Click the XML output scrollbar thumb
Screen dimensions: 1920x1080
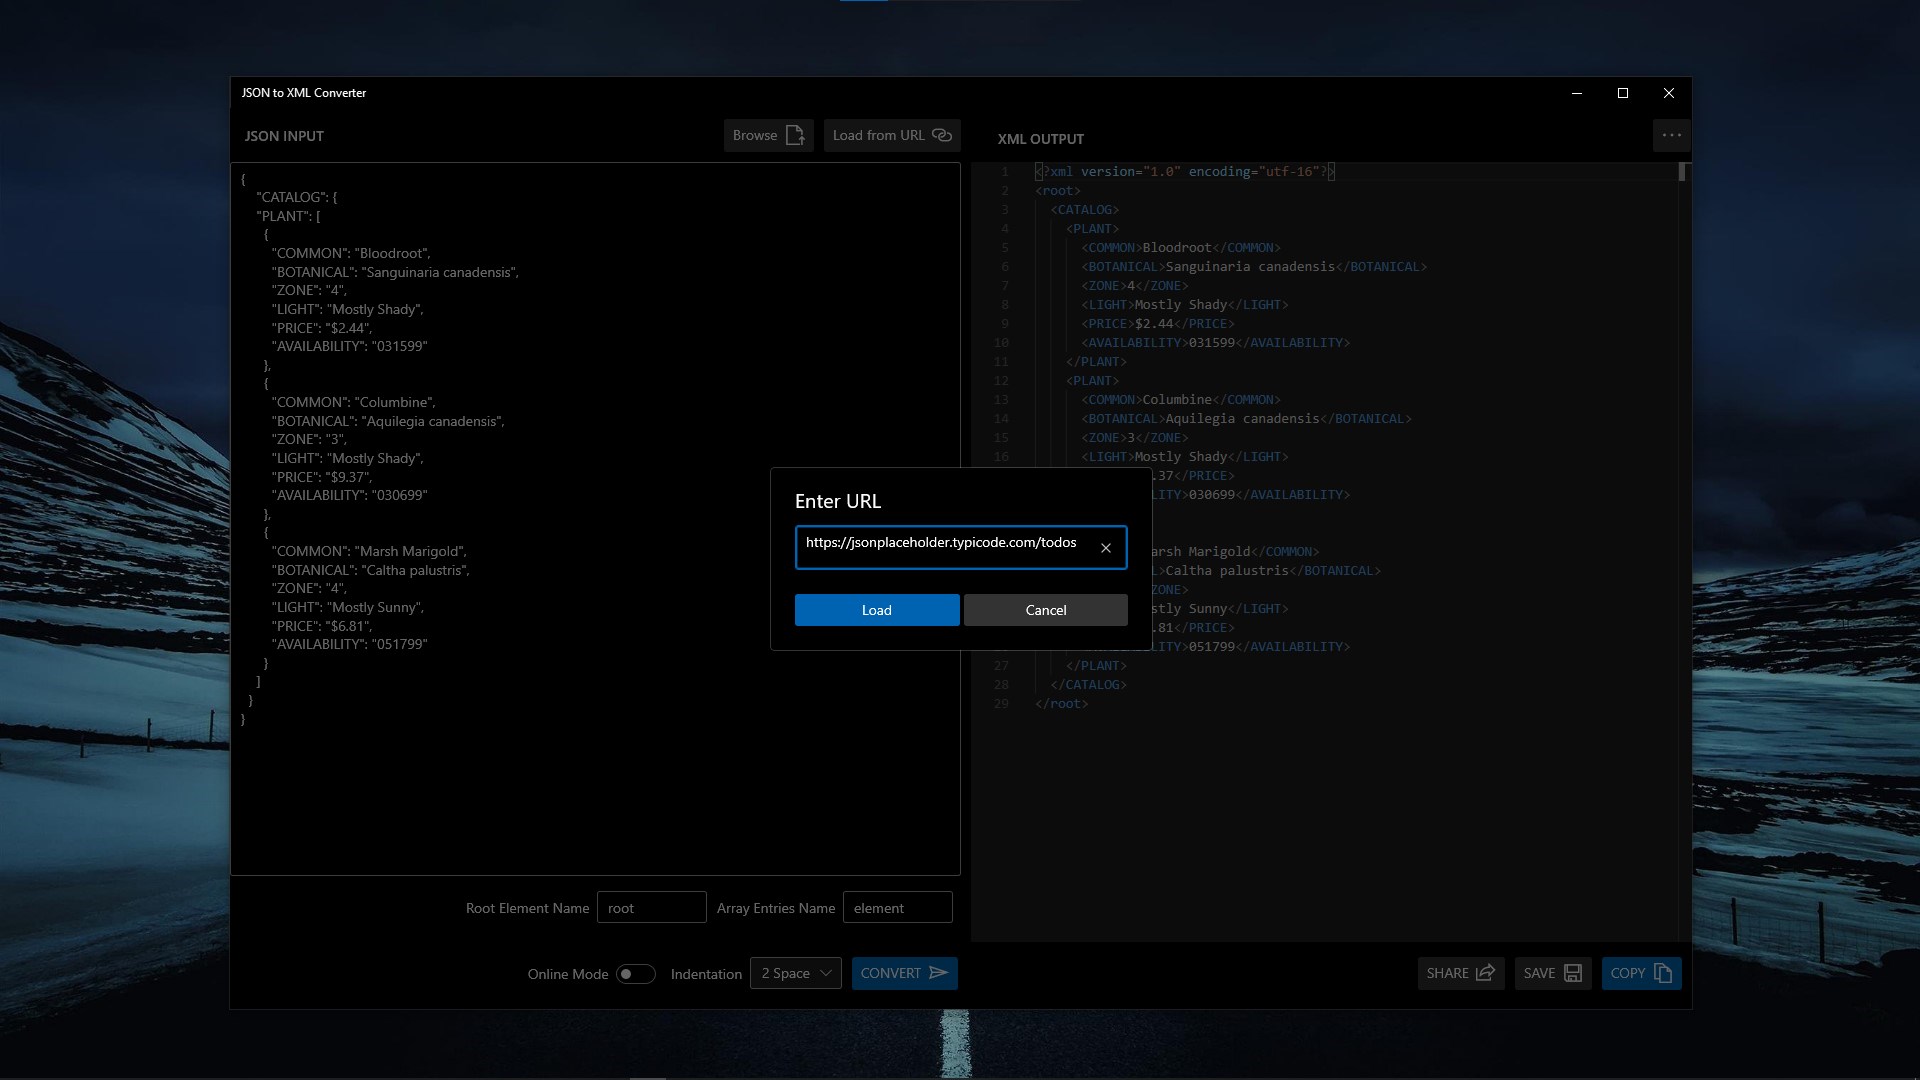[1682, 172]
